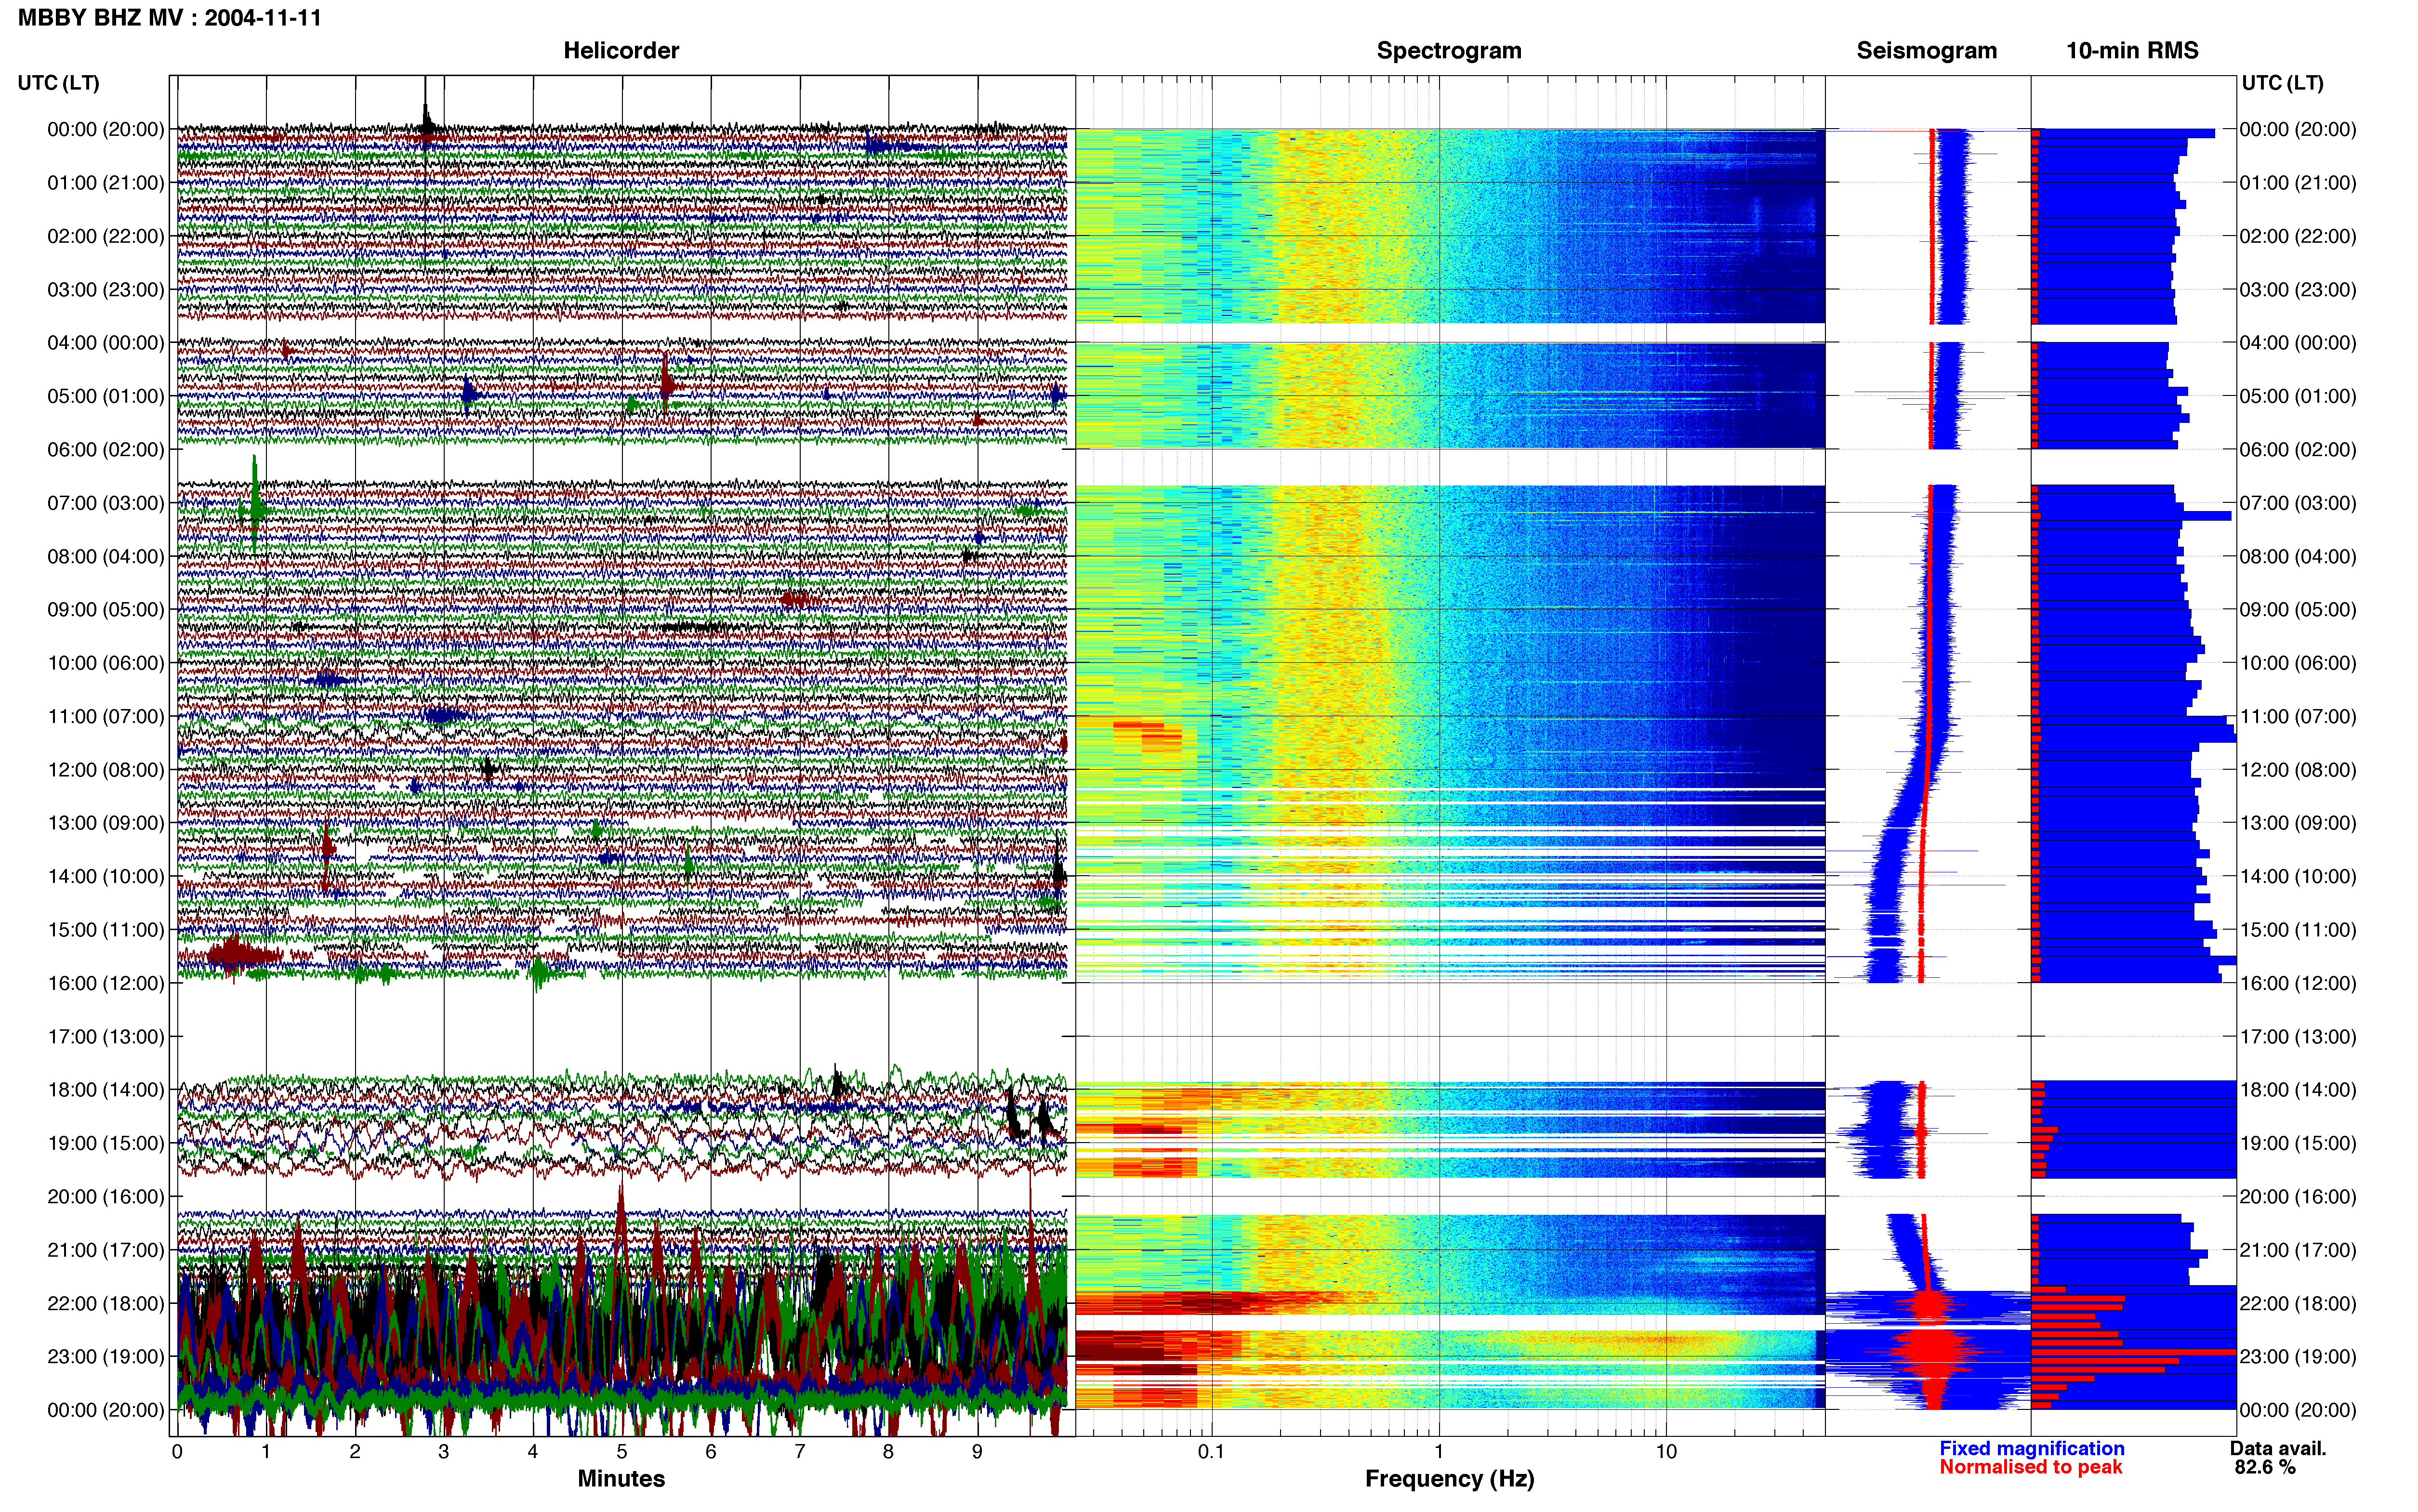Click the left 01:00 (21:00) time label
The height and width of the screenshot is (1512, 2418).
coord(106,182)
